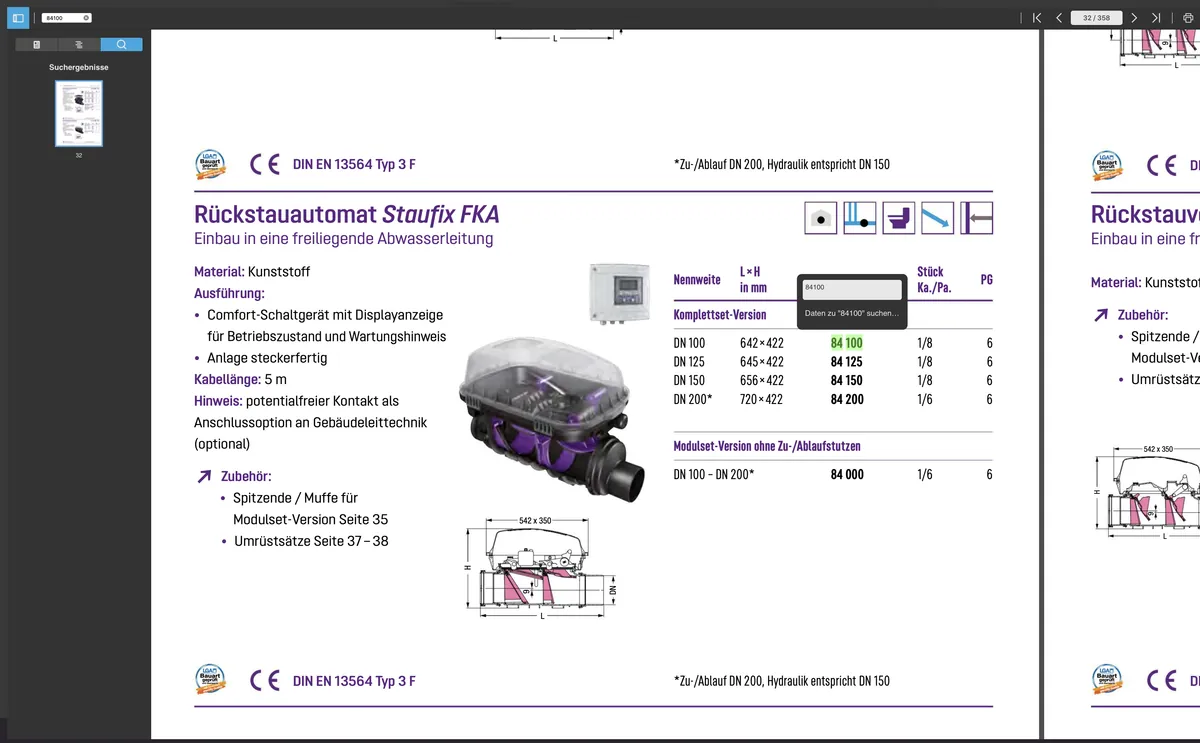Clear the search field with the x icon

pyautogui.click(x=86, y=18)
